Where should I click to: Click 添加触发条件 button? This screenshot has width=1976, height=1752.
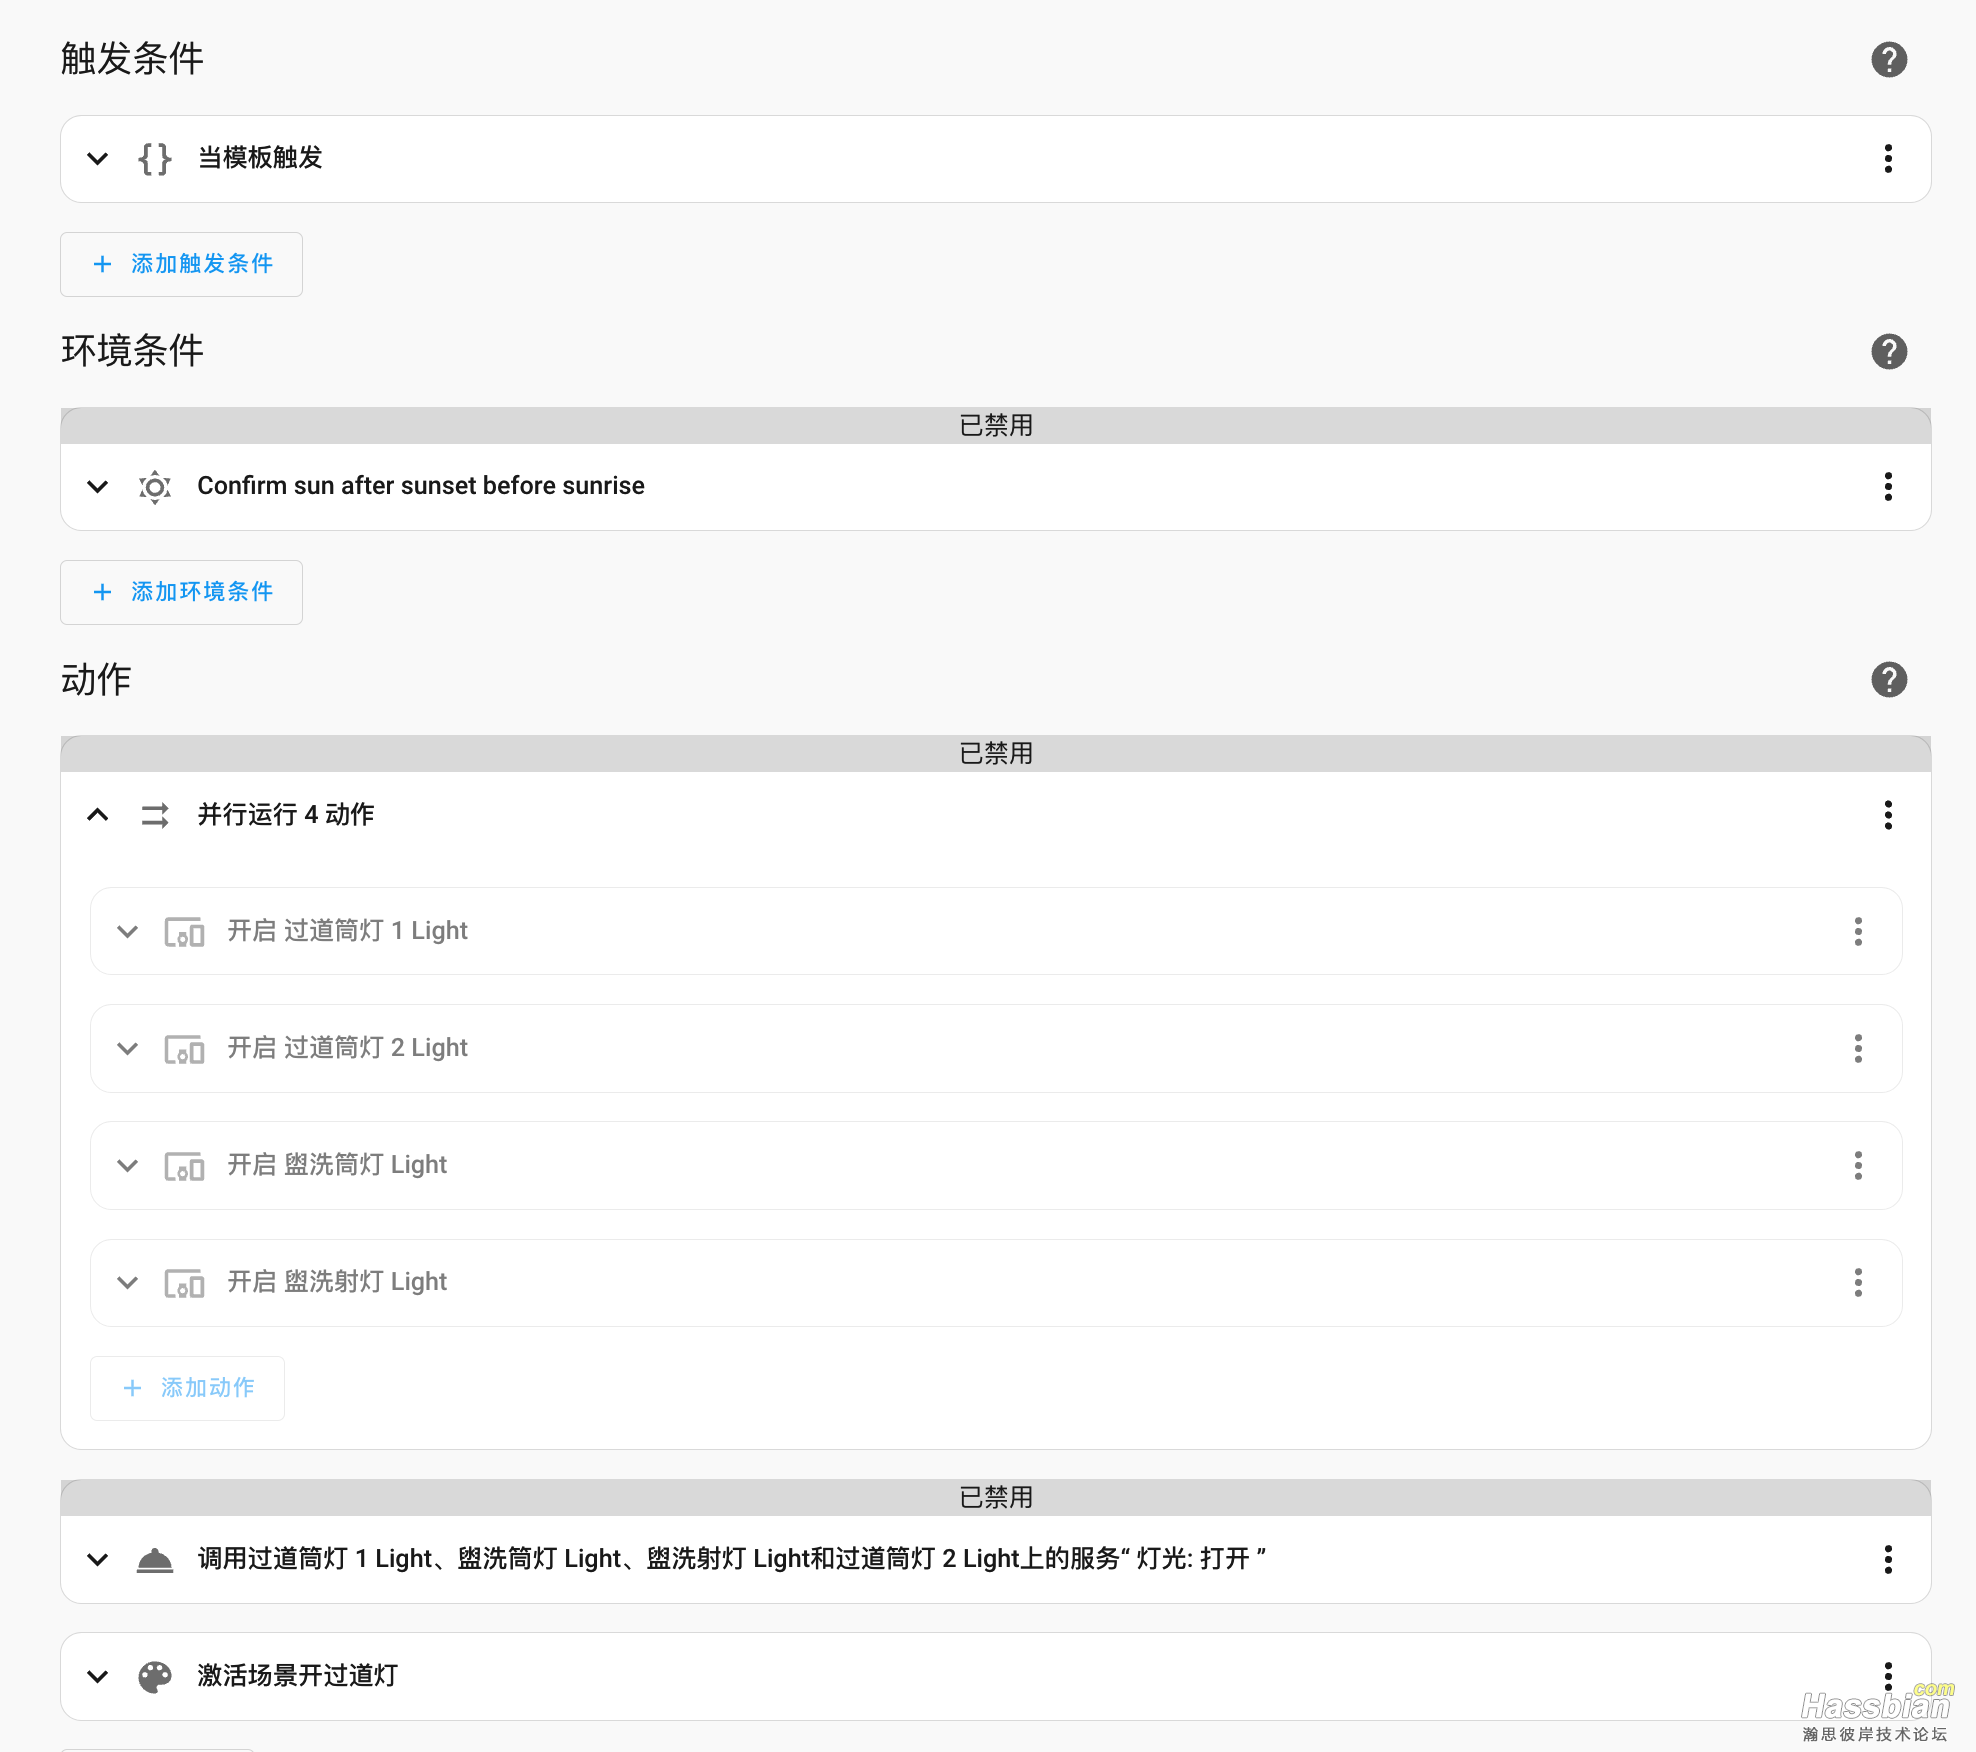pyautogui.click(x=181, y=264)
